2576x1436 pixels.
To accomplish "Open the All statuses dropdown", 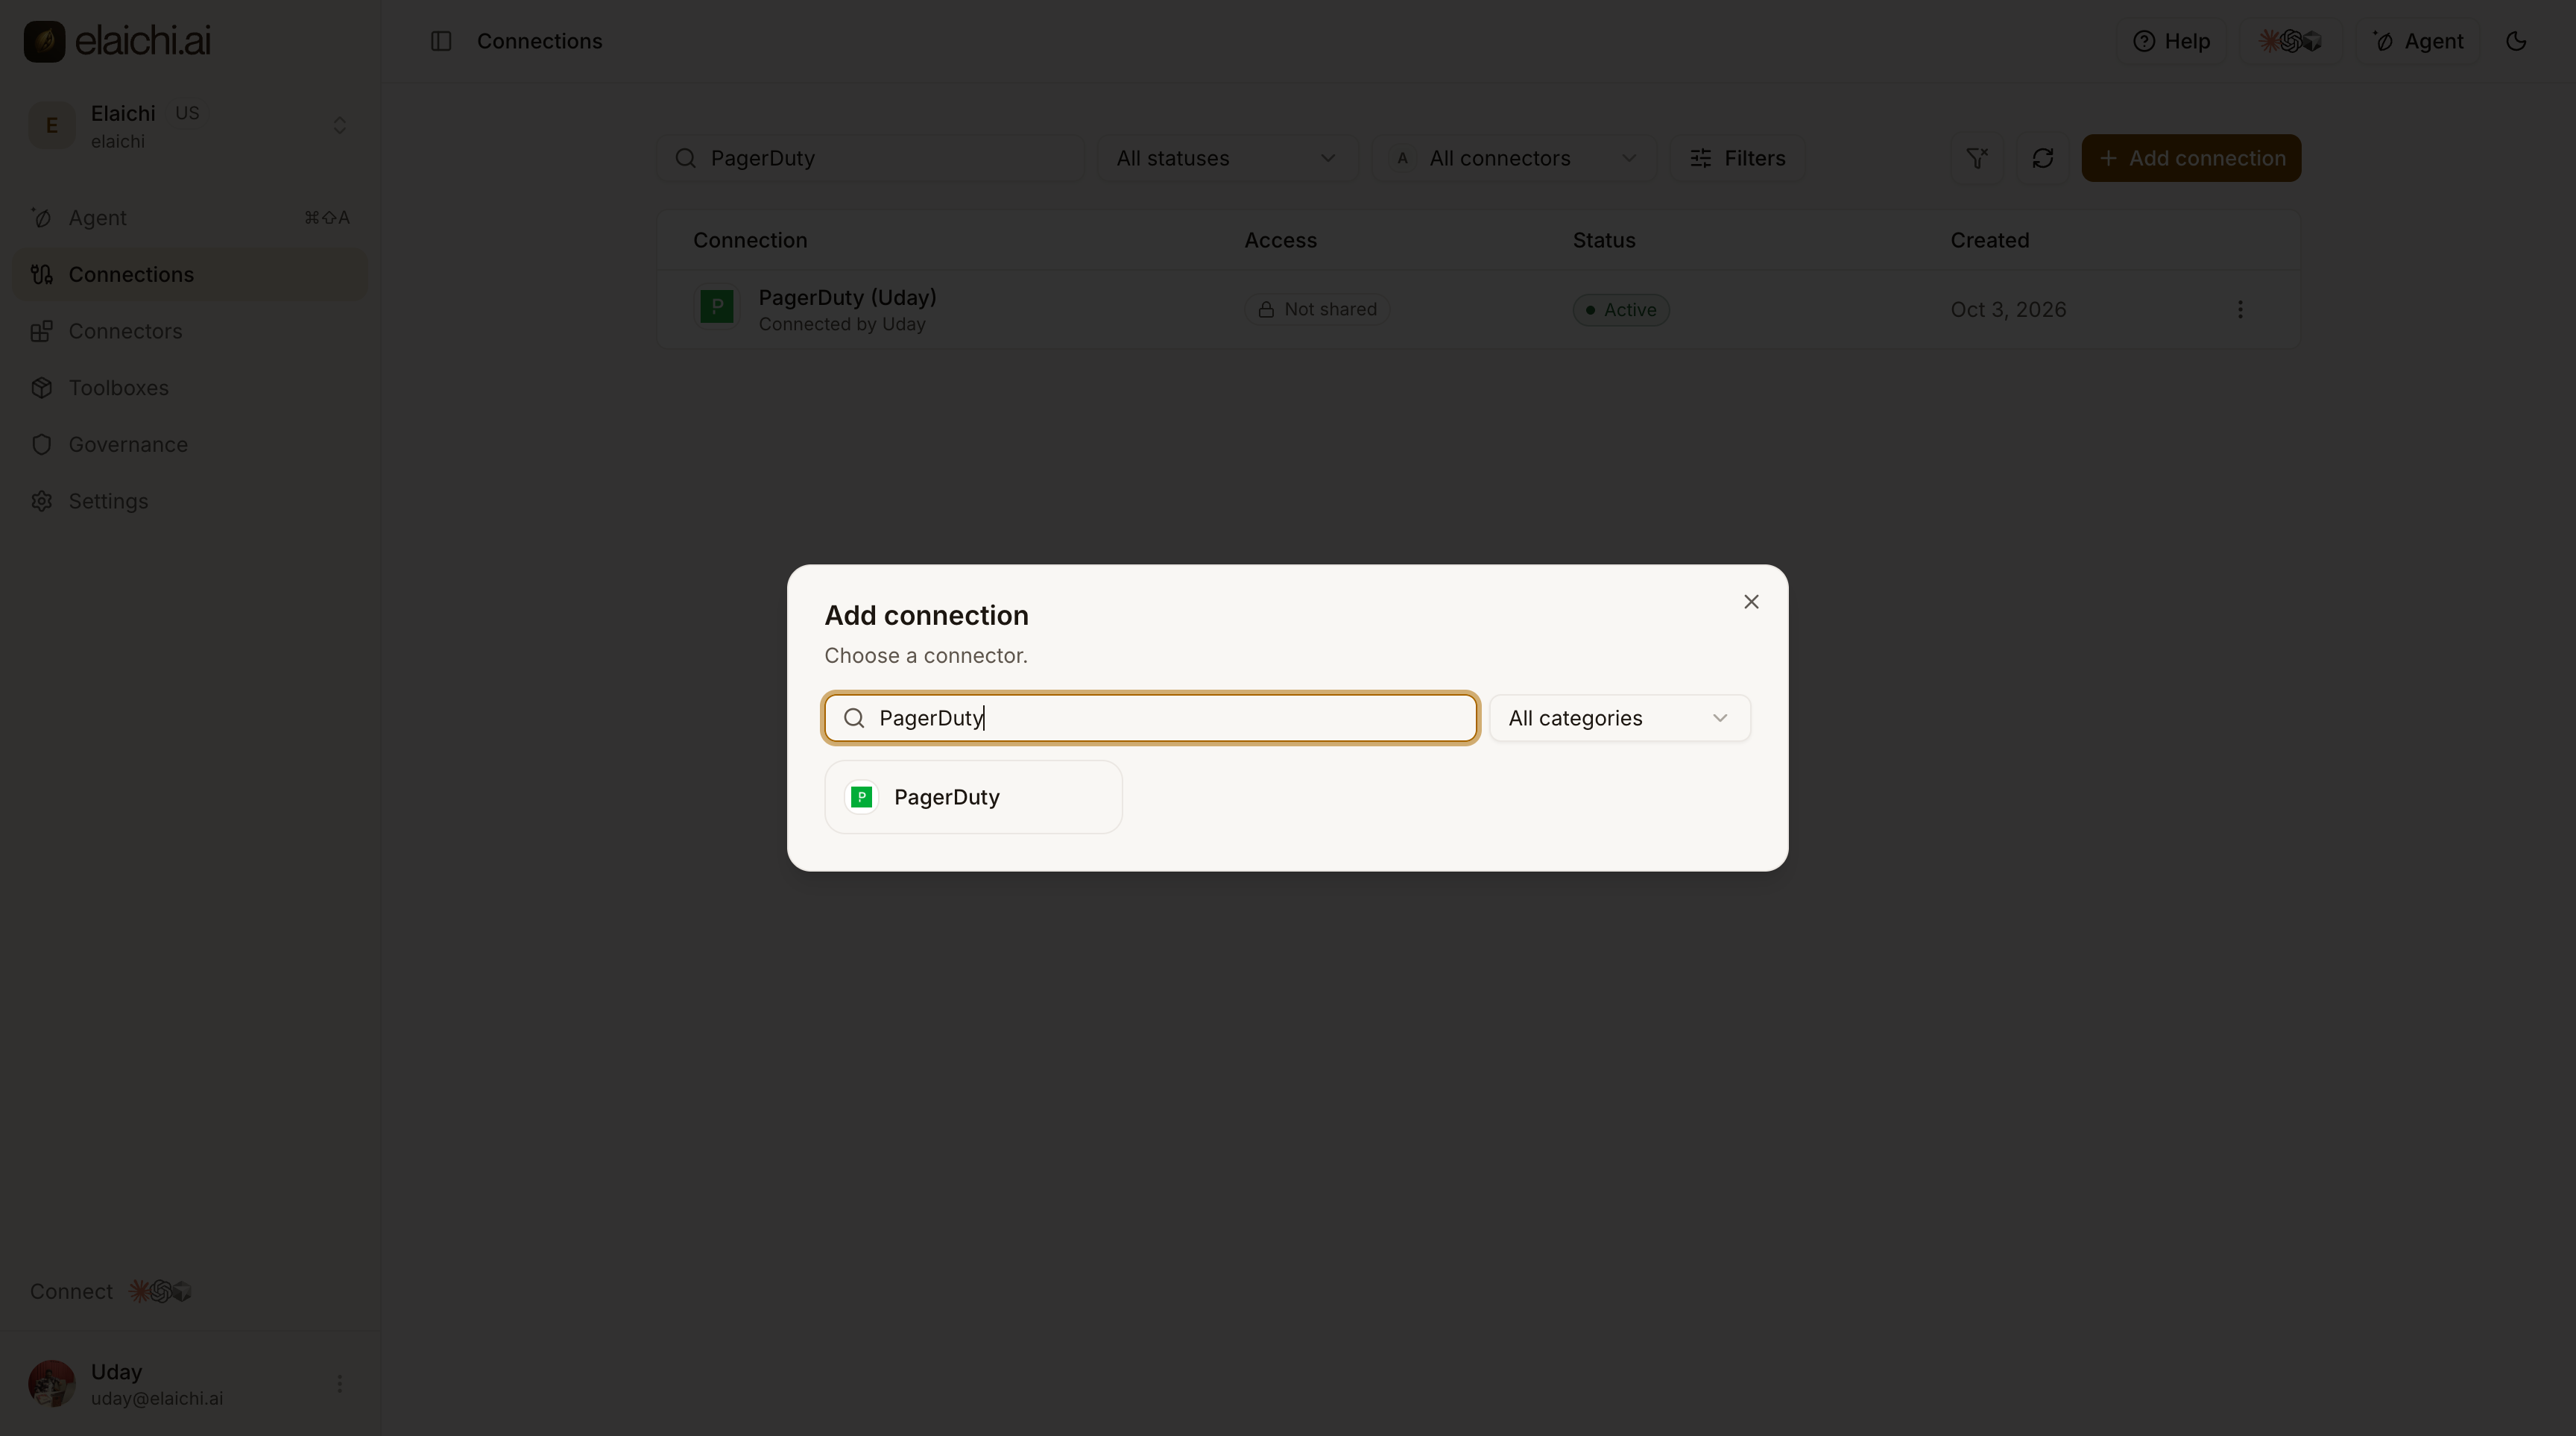I will [x=1227, y=158].
